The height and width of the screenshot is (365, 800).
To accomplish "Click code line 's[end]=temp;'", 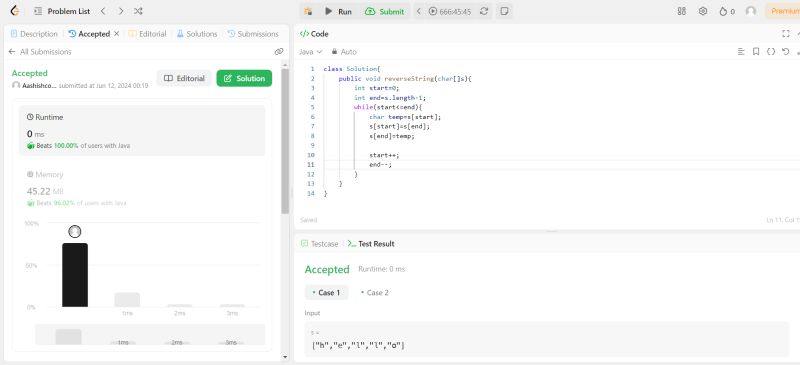I will 392,136.
